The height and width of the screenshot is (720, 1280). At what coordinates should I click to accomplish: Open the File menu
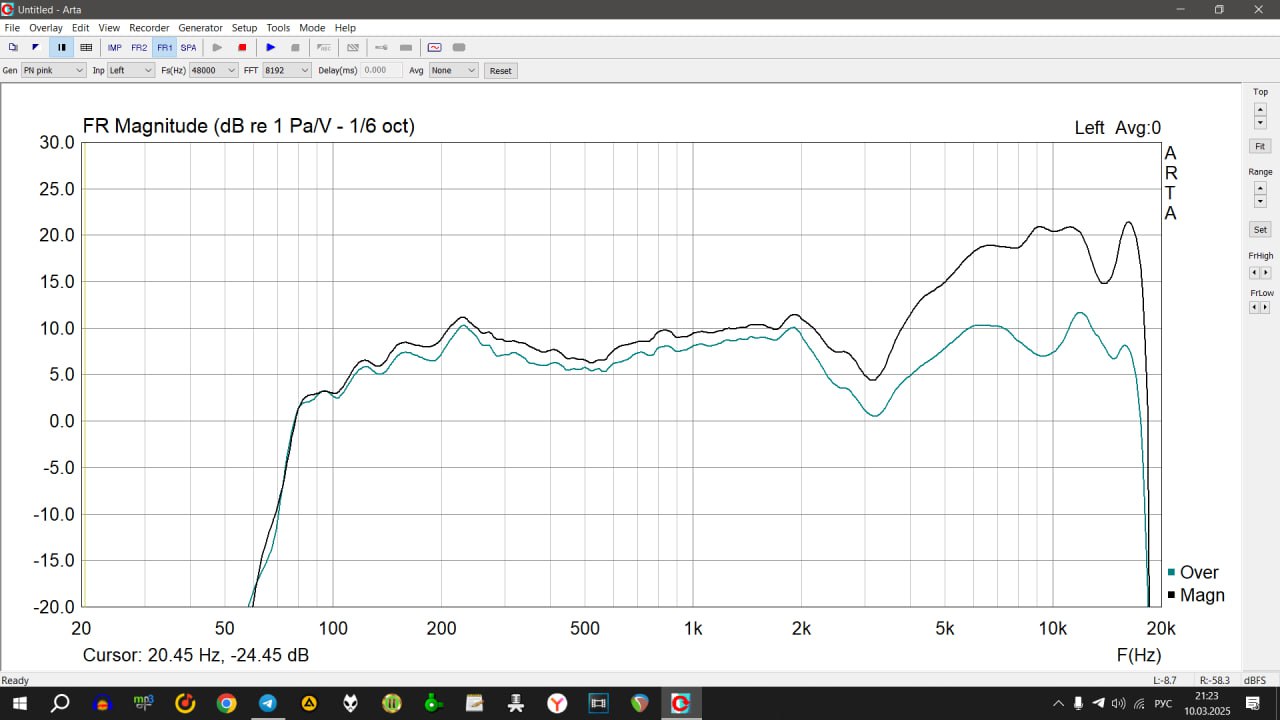coord(12,28)
